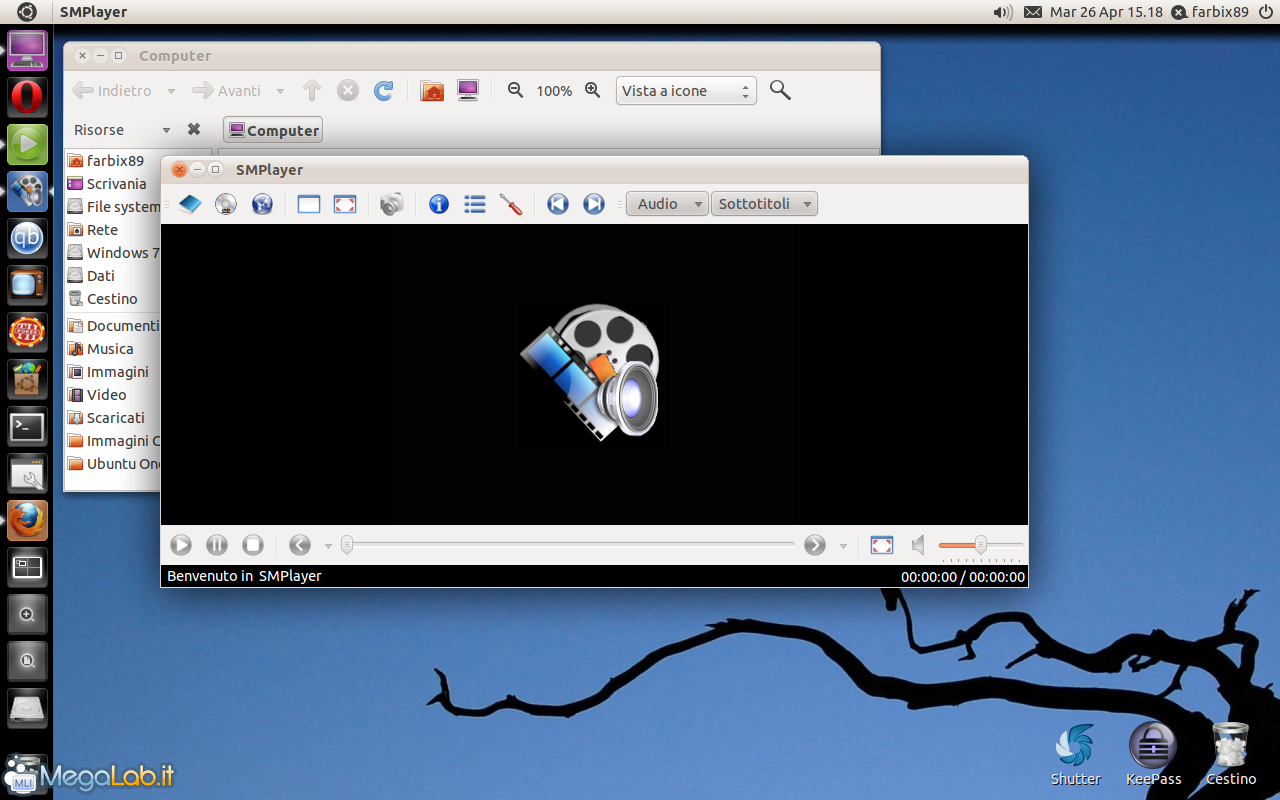Image resolution: width=1280 pixels, height=800 pixels.
Task: Open the home folder icon
Action: [432, 91]
